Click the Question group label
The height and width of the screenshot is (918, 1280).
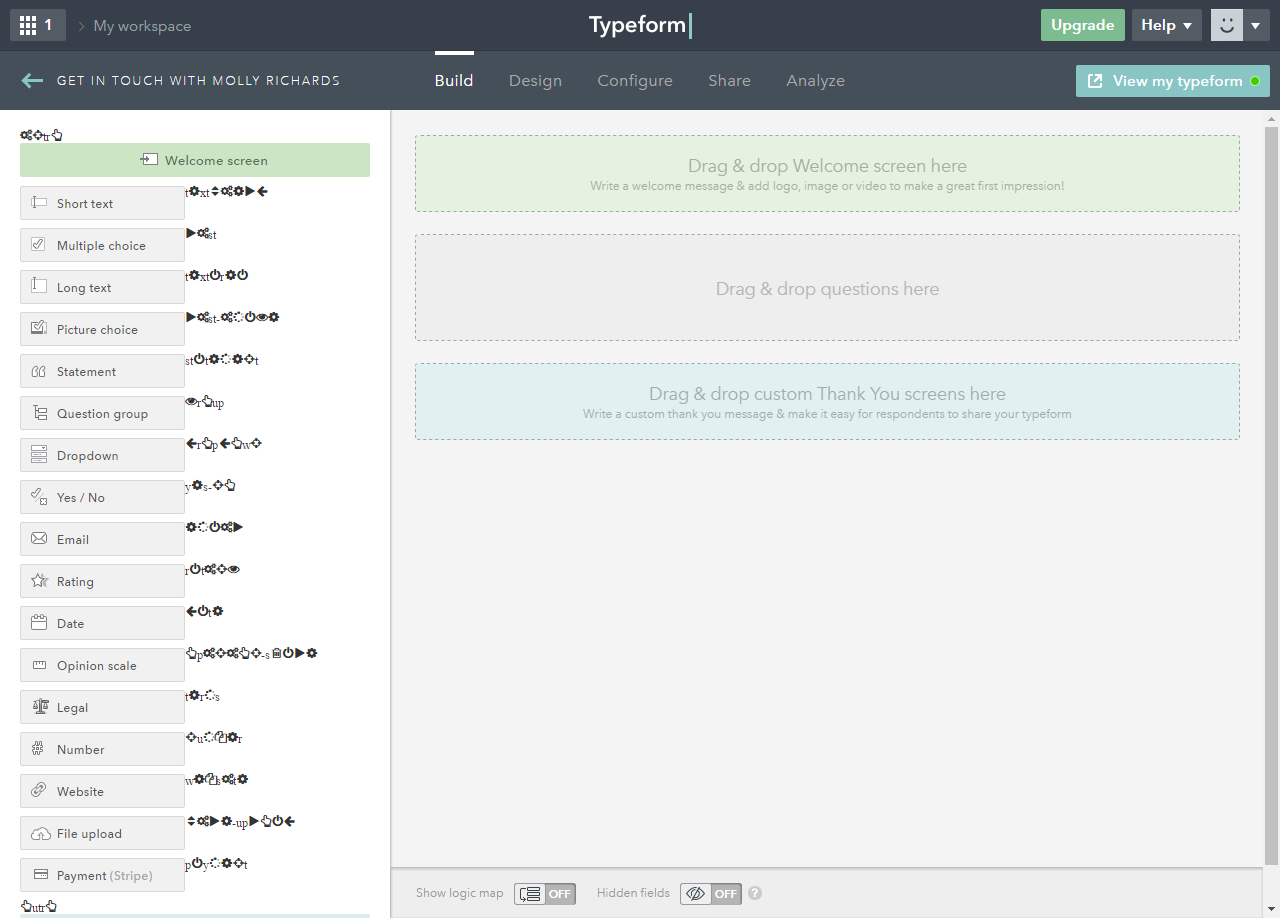102,413
